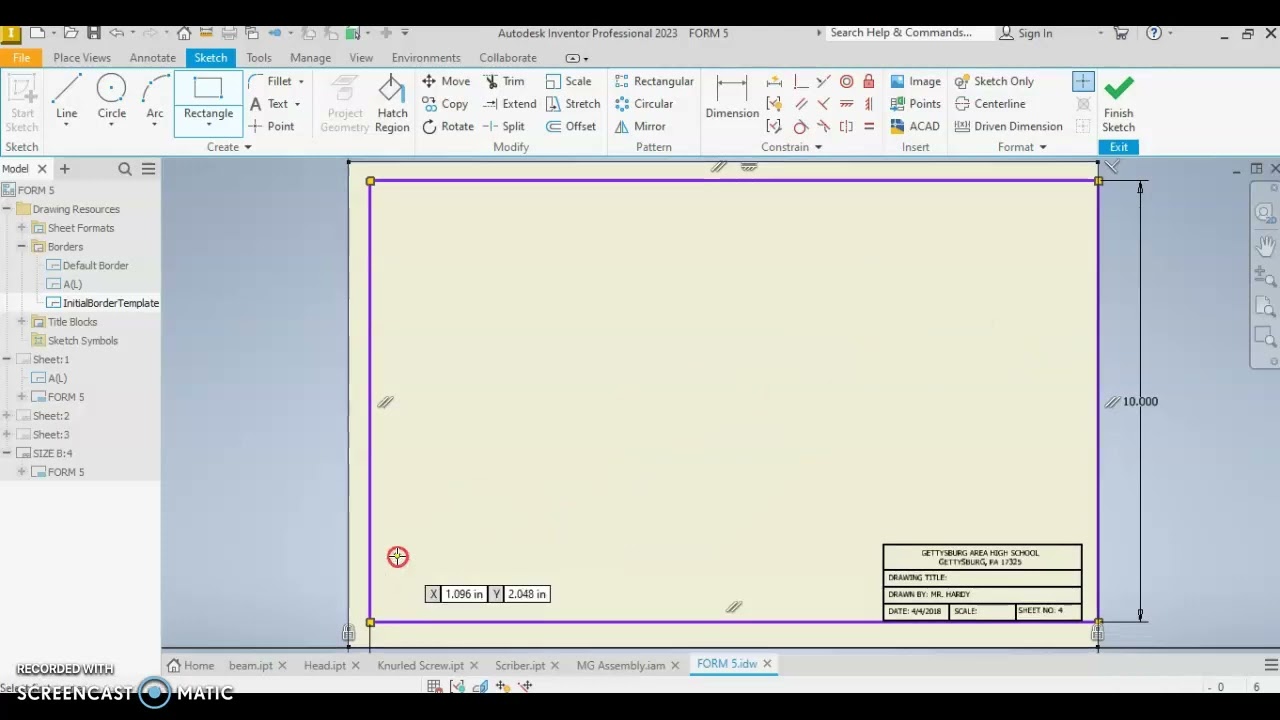Click Sign In link
Screen dimensions: 1280x720
(x=1027, y=33)
